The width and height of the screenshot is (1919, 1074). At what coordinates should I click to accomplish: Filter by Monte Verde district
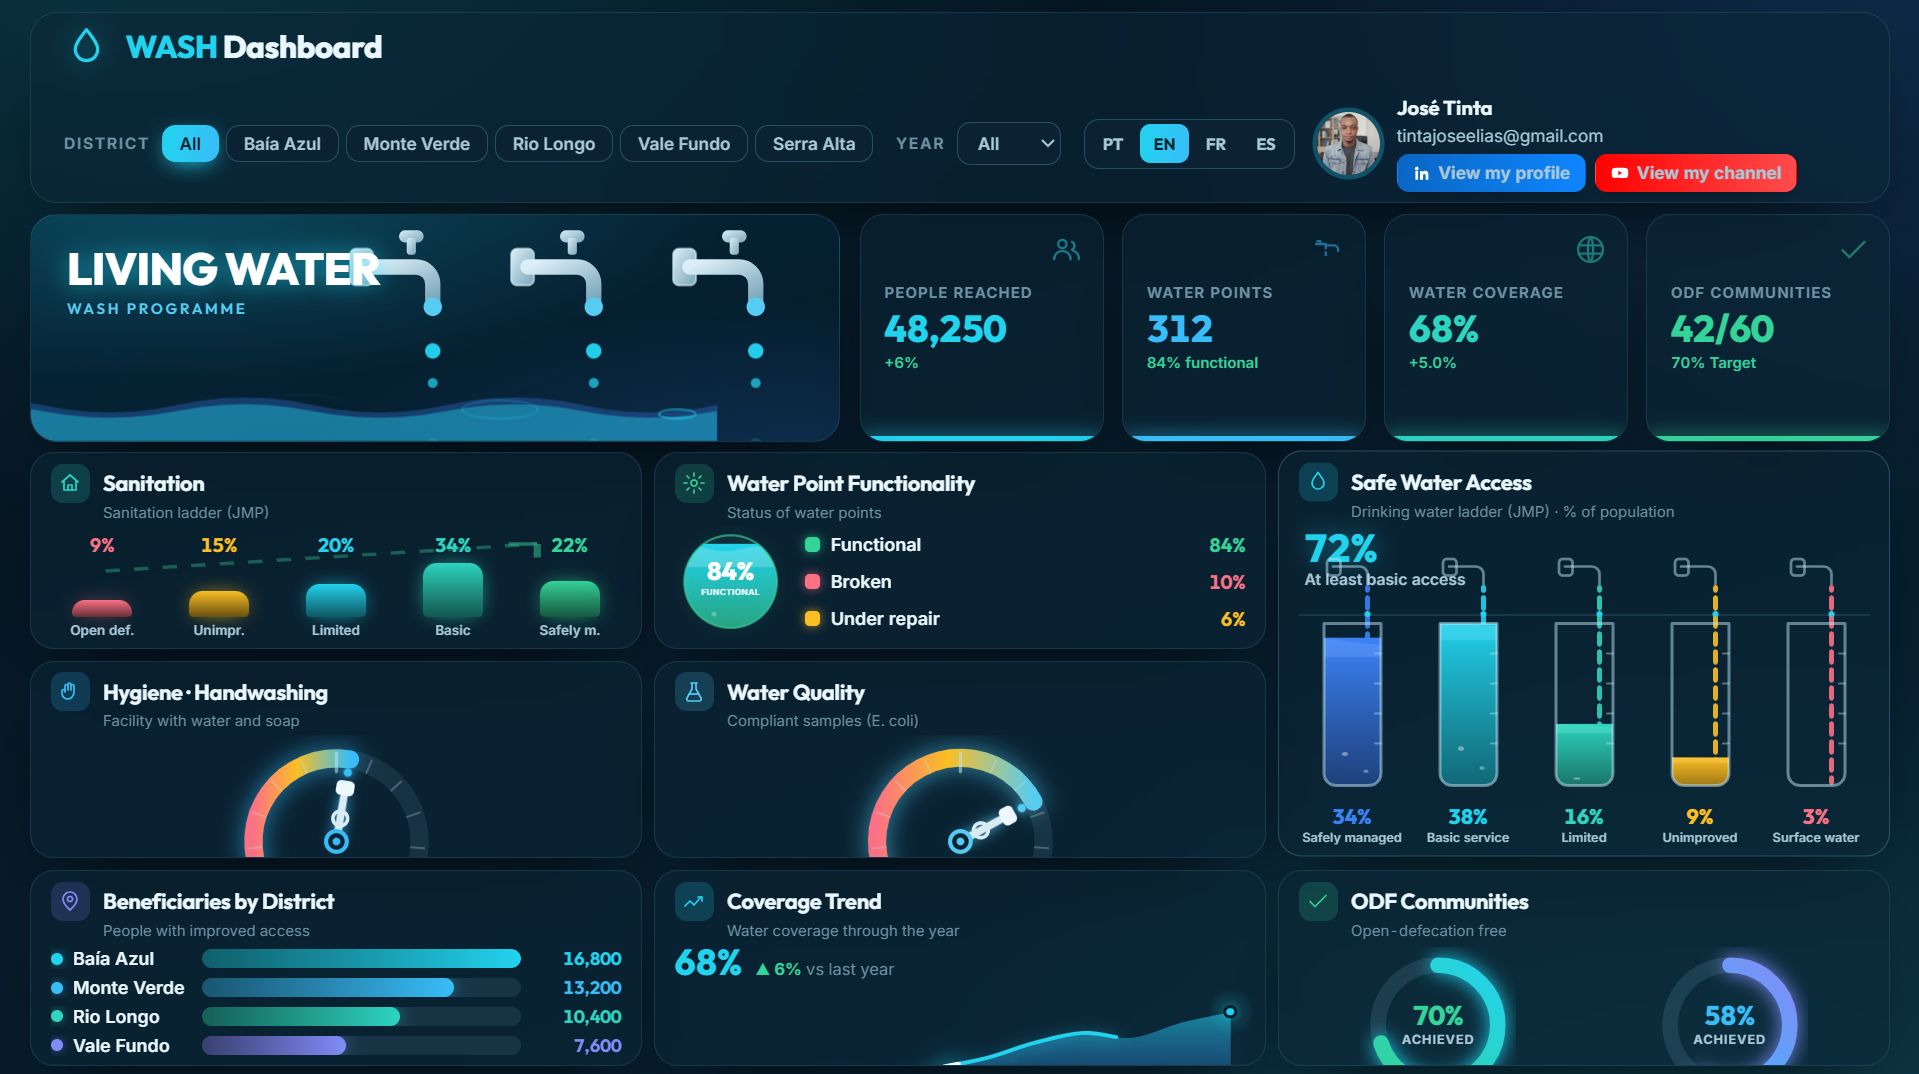[416, 144]
